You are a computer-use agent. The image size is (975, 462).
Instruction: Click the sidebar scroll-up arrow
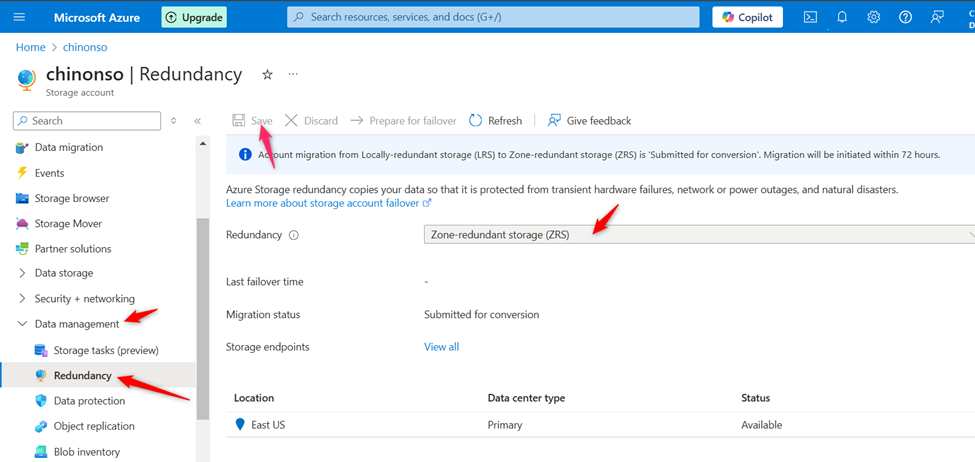click(202, 144)
